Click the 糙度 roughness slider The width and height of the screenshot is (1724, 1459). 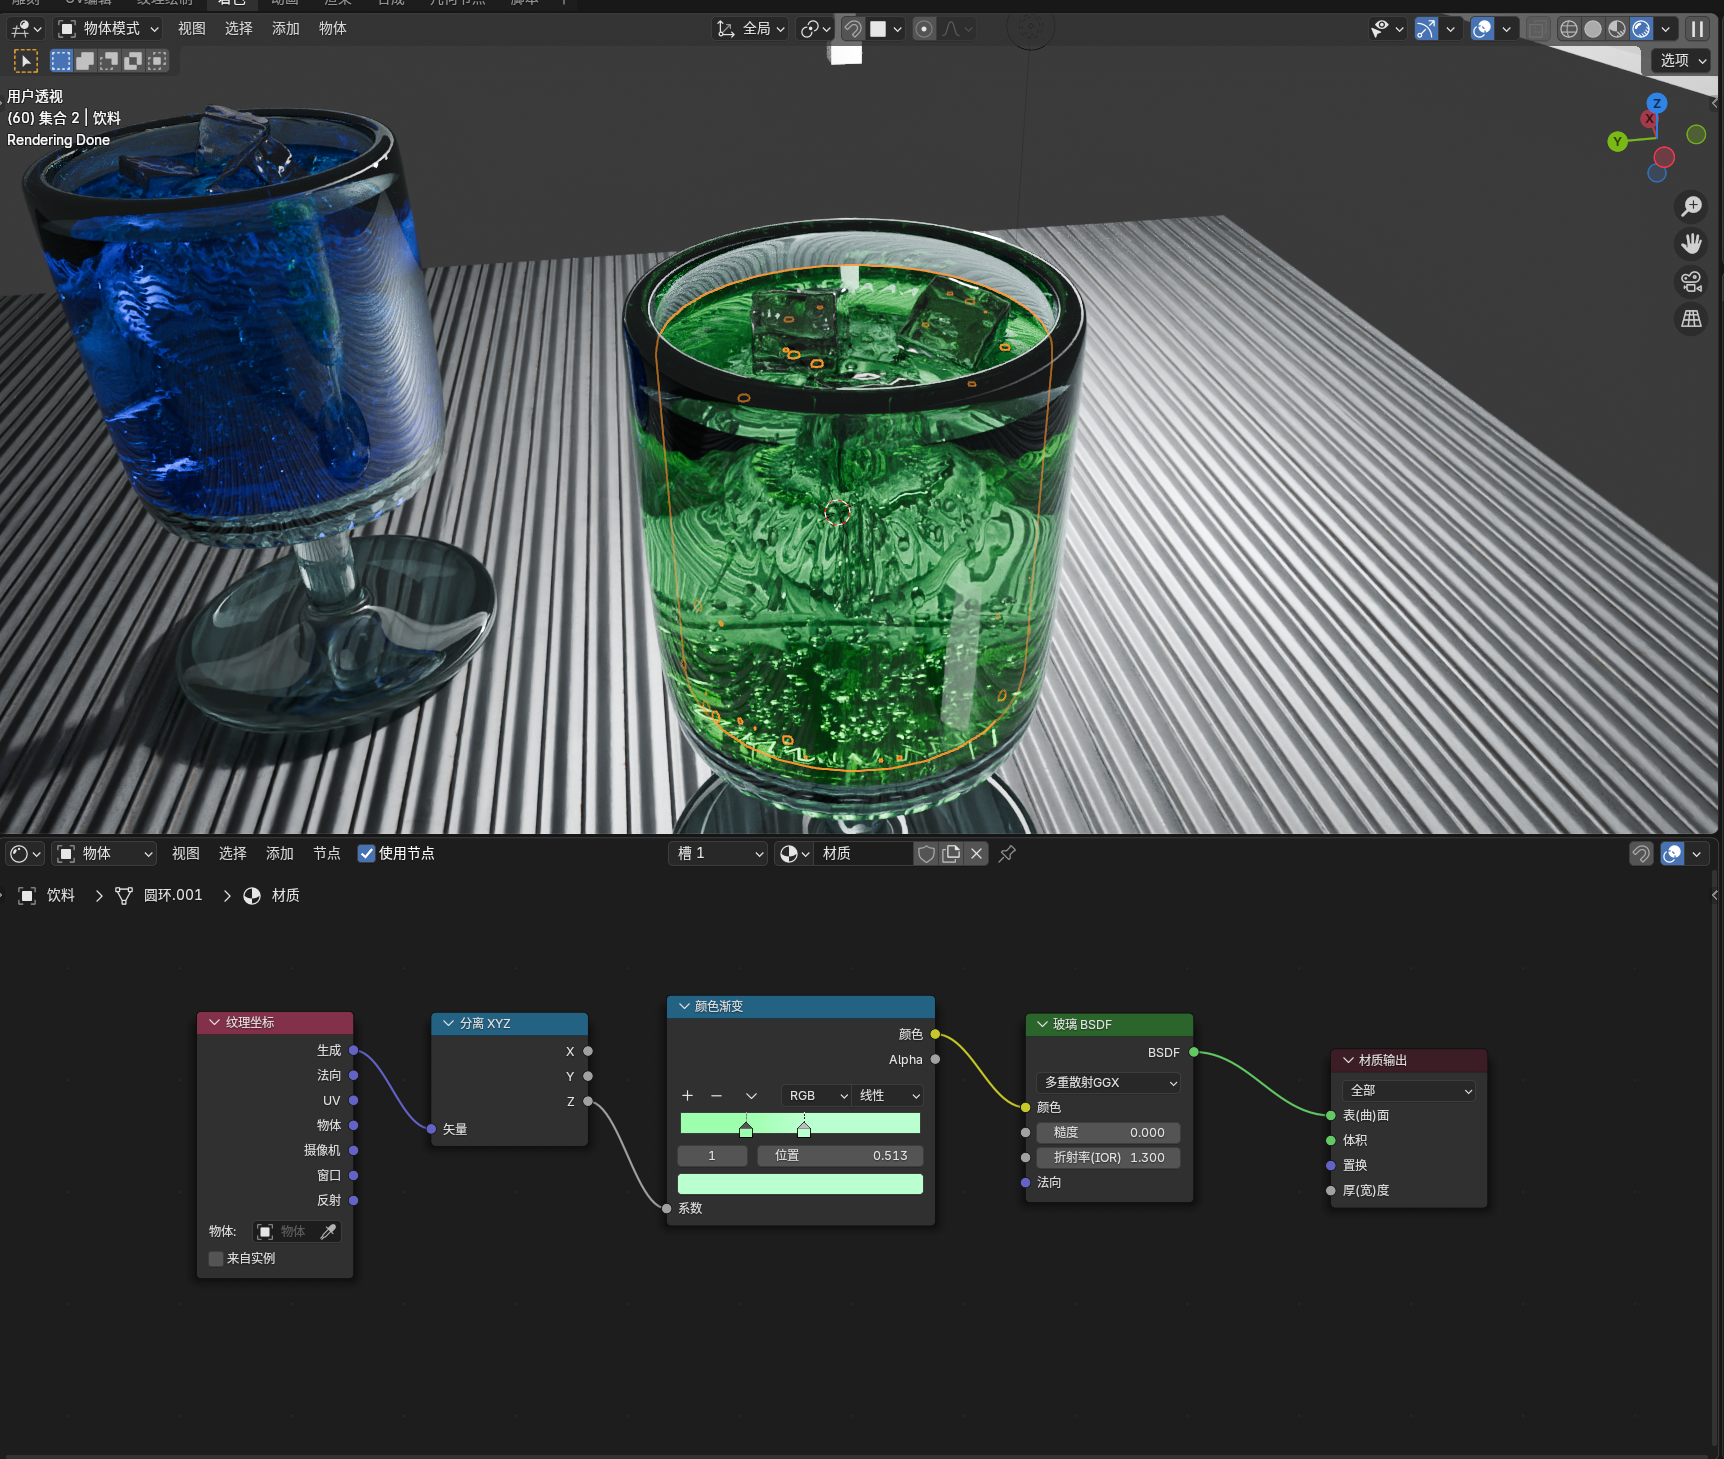pos(1108,1133)
